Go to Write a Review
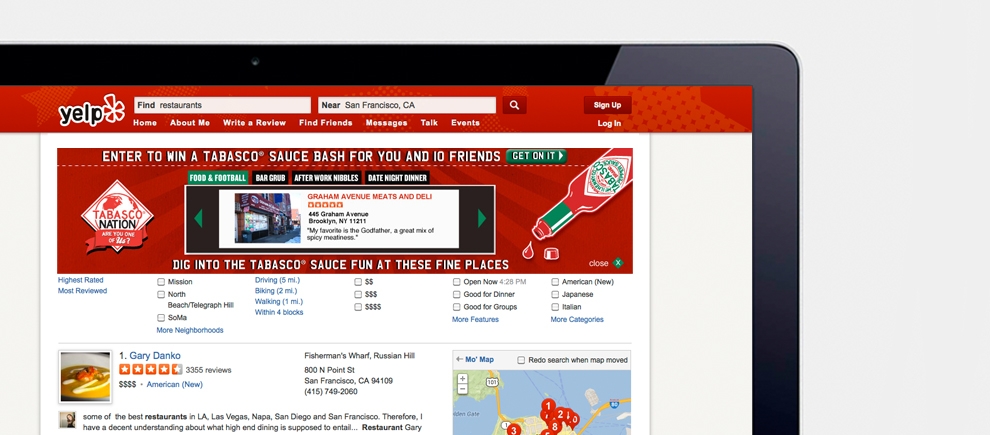 coord(254,123)
